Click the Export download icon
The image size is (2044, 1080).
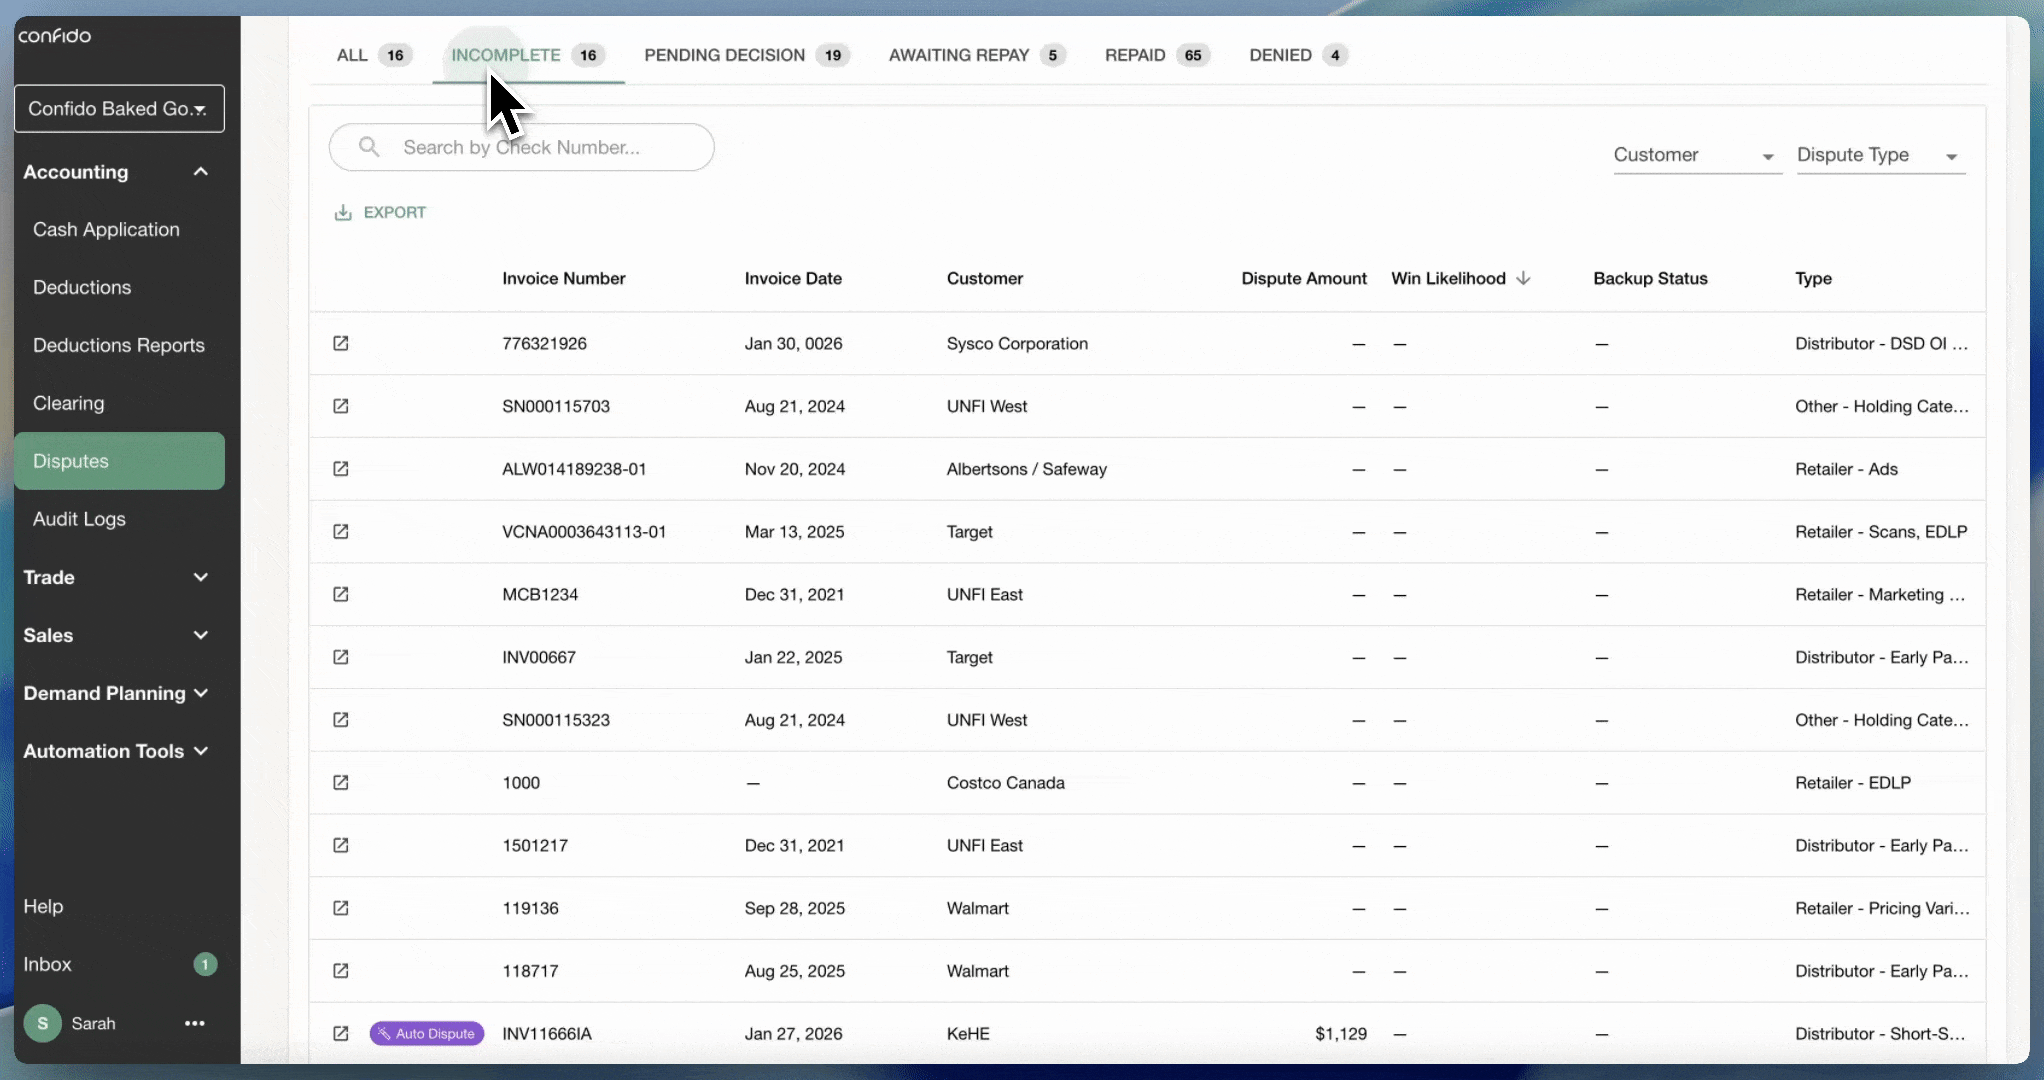click(x=343, y=212)
